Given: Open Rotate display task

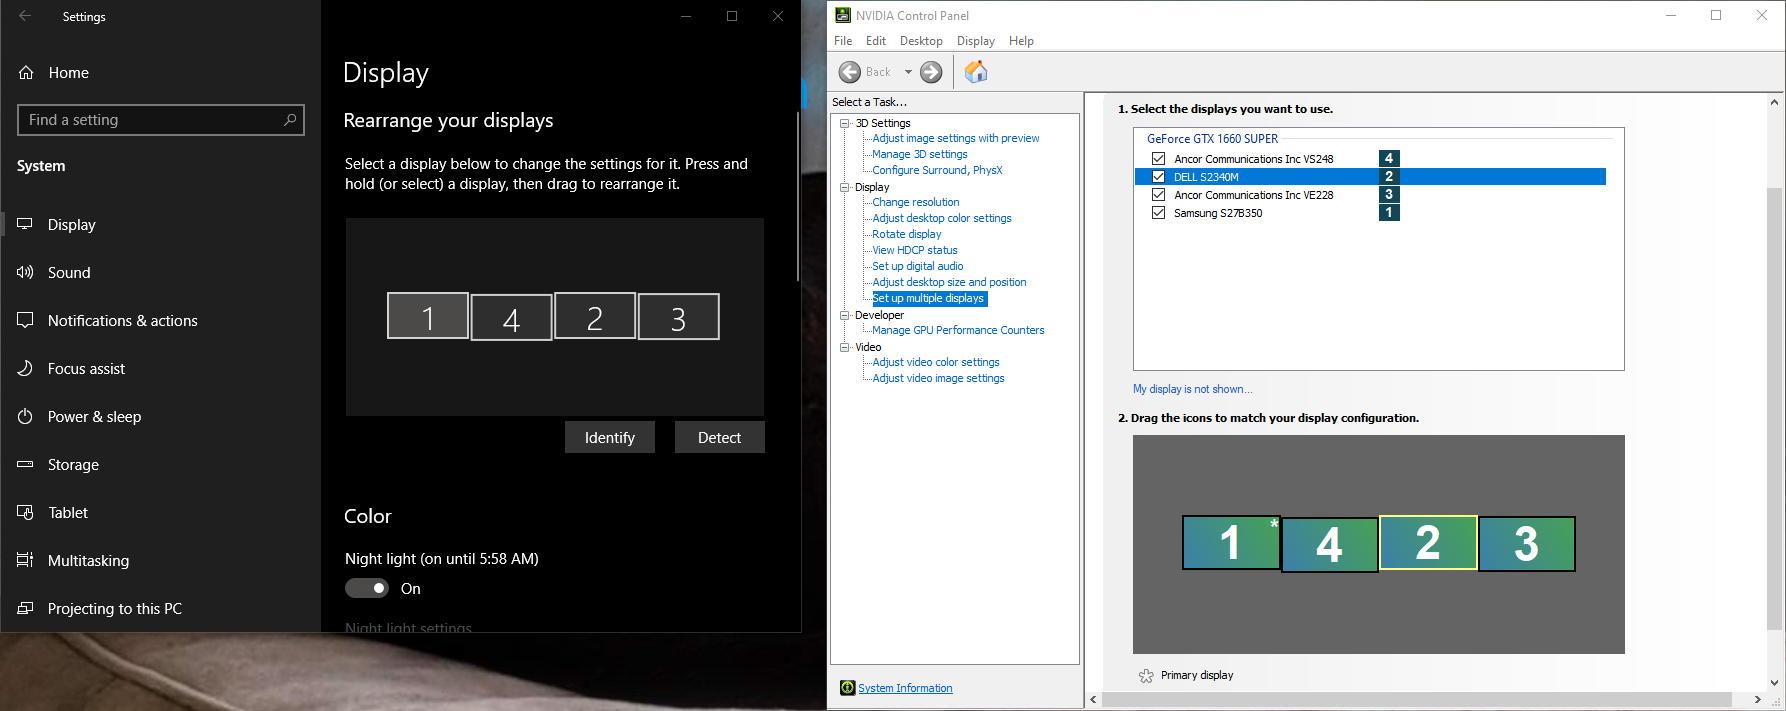Looking at the screenshot, I should coord(906,234).
